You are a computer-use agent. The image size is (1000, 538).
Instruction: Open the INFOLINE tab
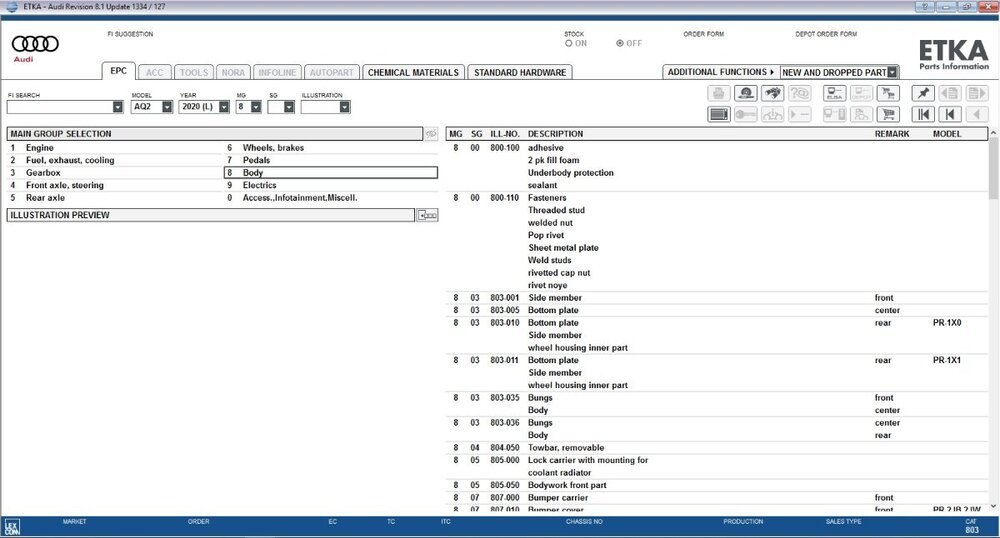coord(277,73)
